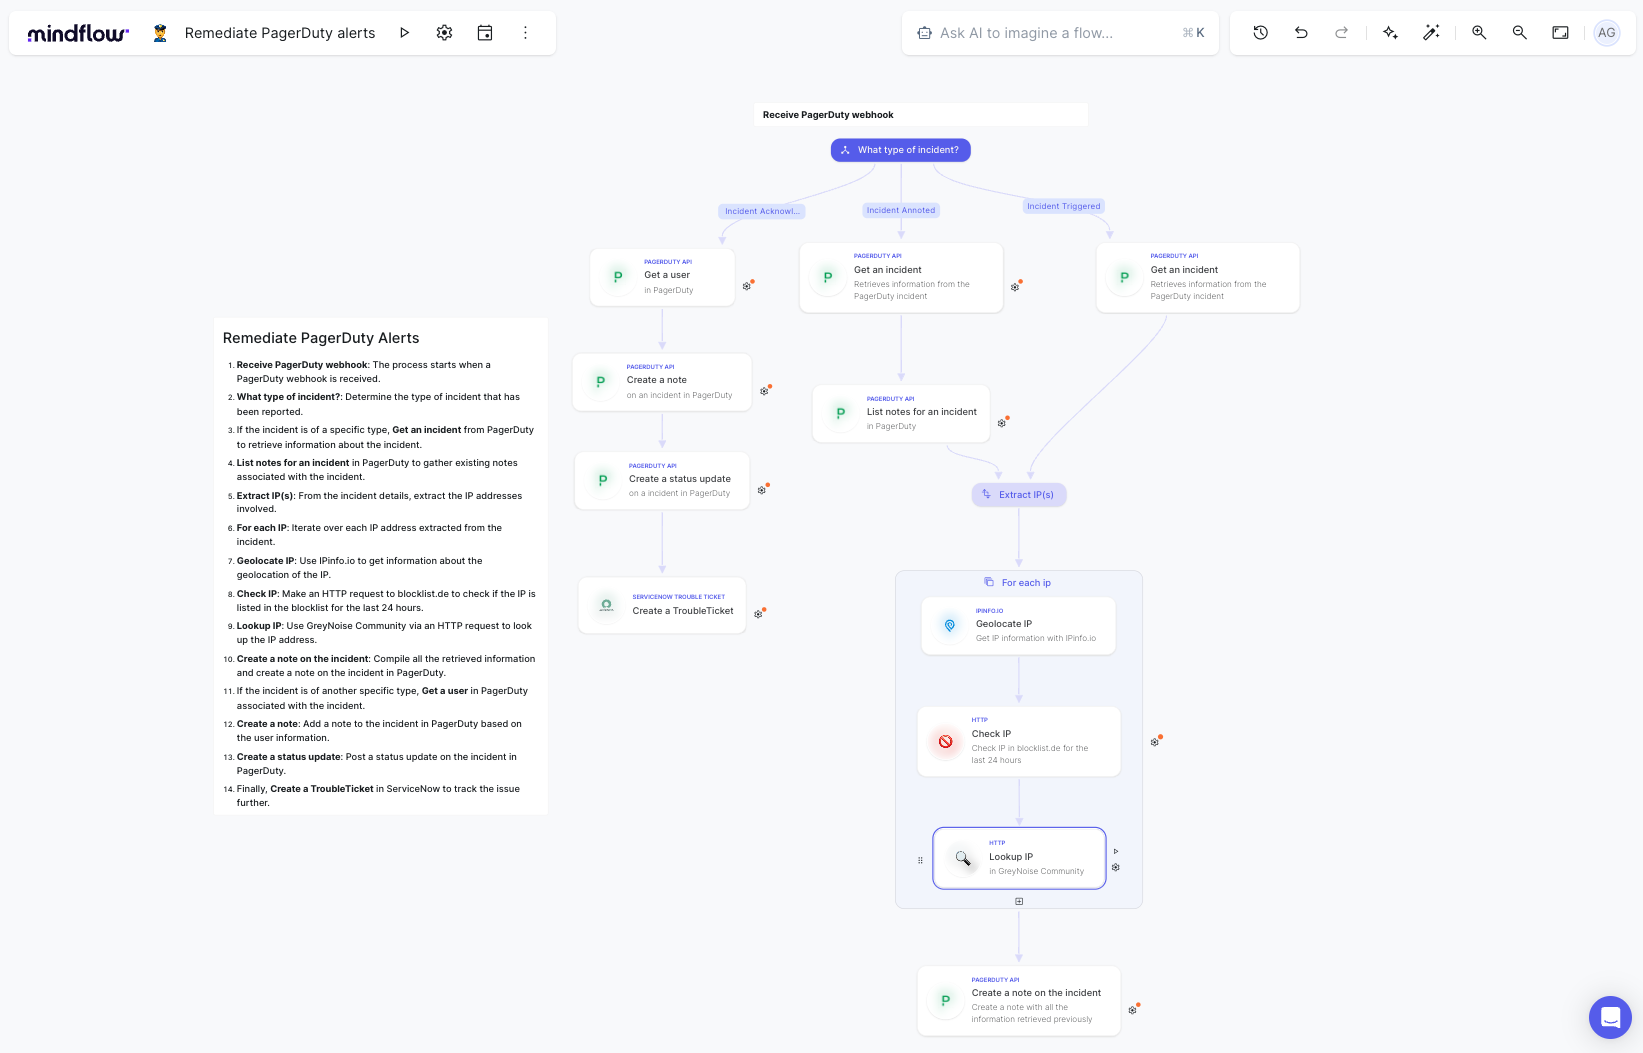Select the Get a user node
1643x1053 pixels.
coord(663,277)
